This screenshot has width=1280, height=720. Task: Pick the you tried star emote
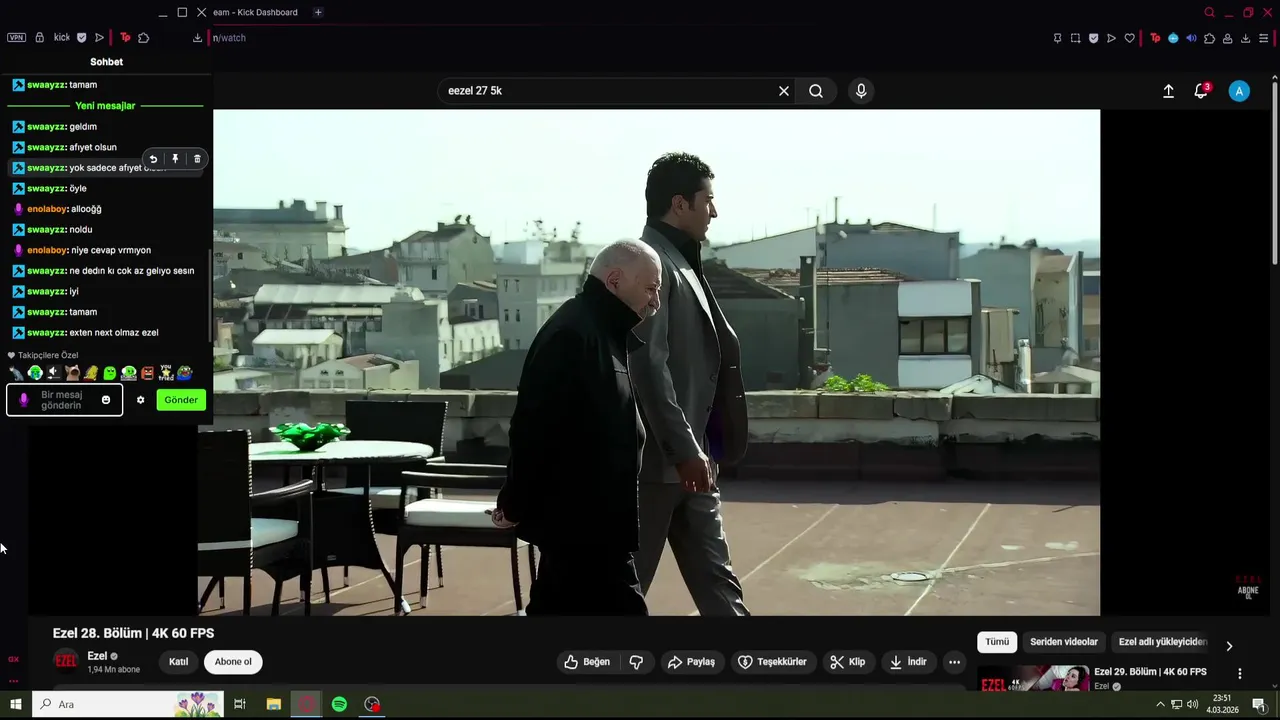click(x=166, y=373)
